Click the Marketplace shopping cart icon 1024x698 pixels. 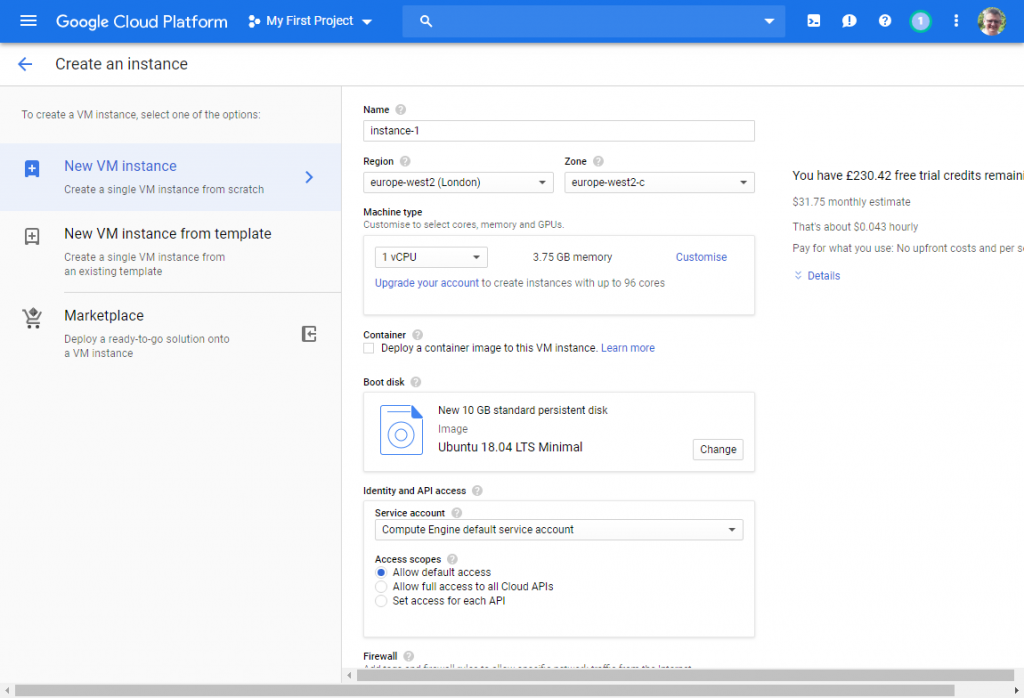[32, 318]
